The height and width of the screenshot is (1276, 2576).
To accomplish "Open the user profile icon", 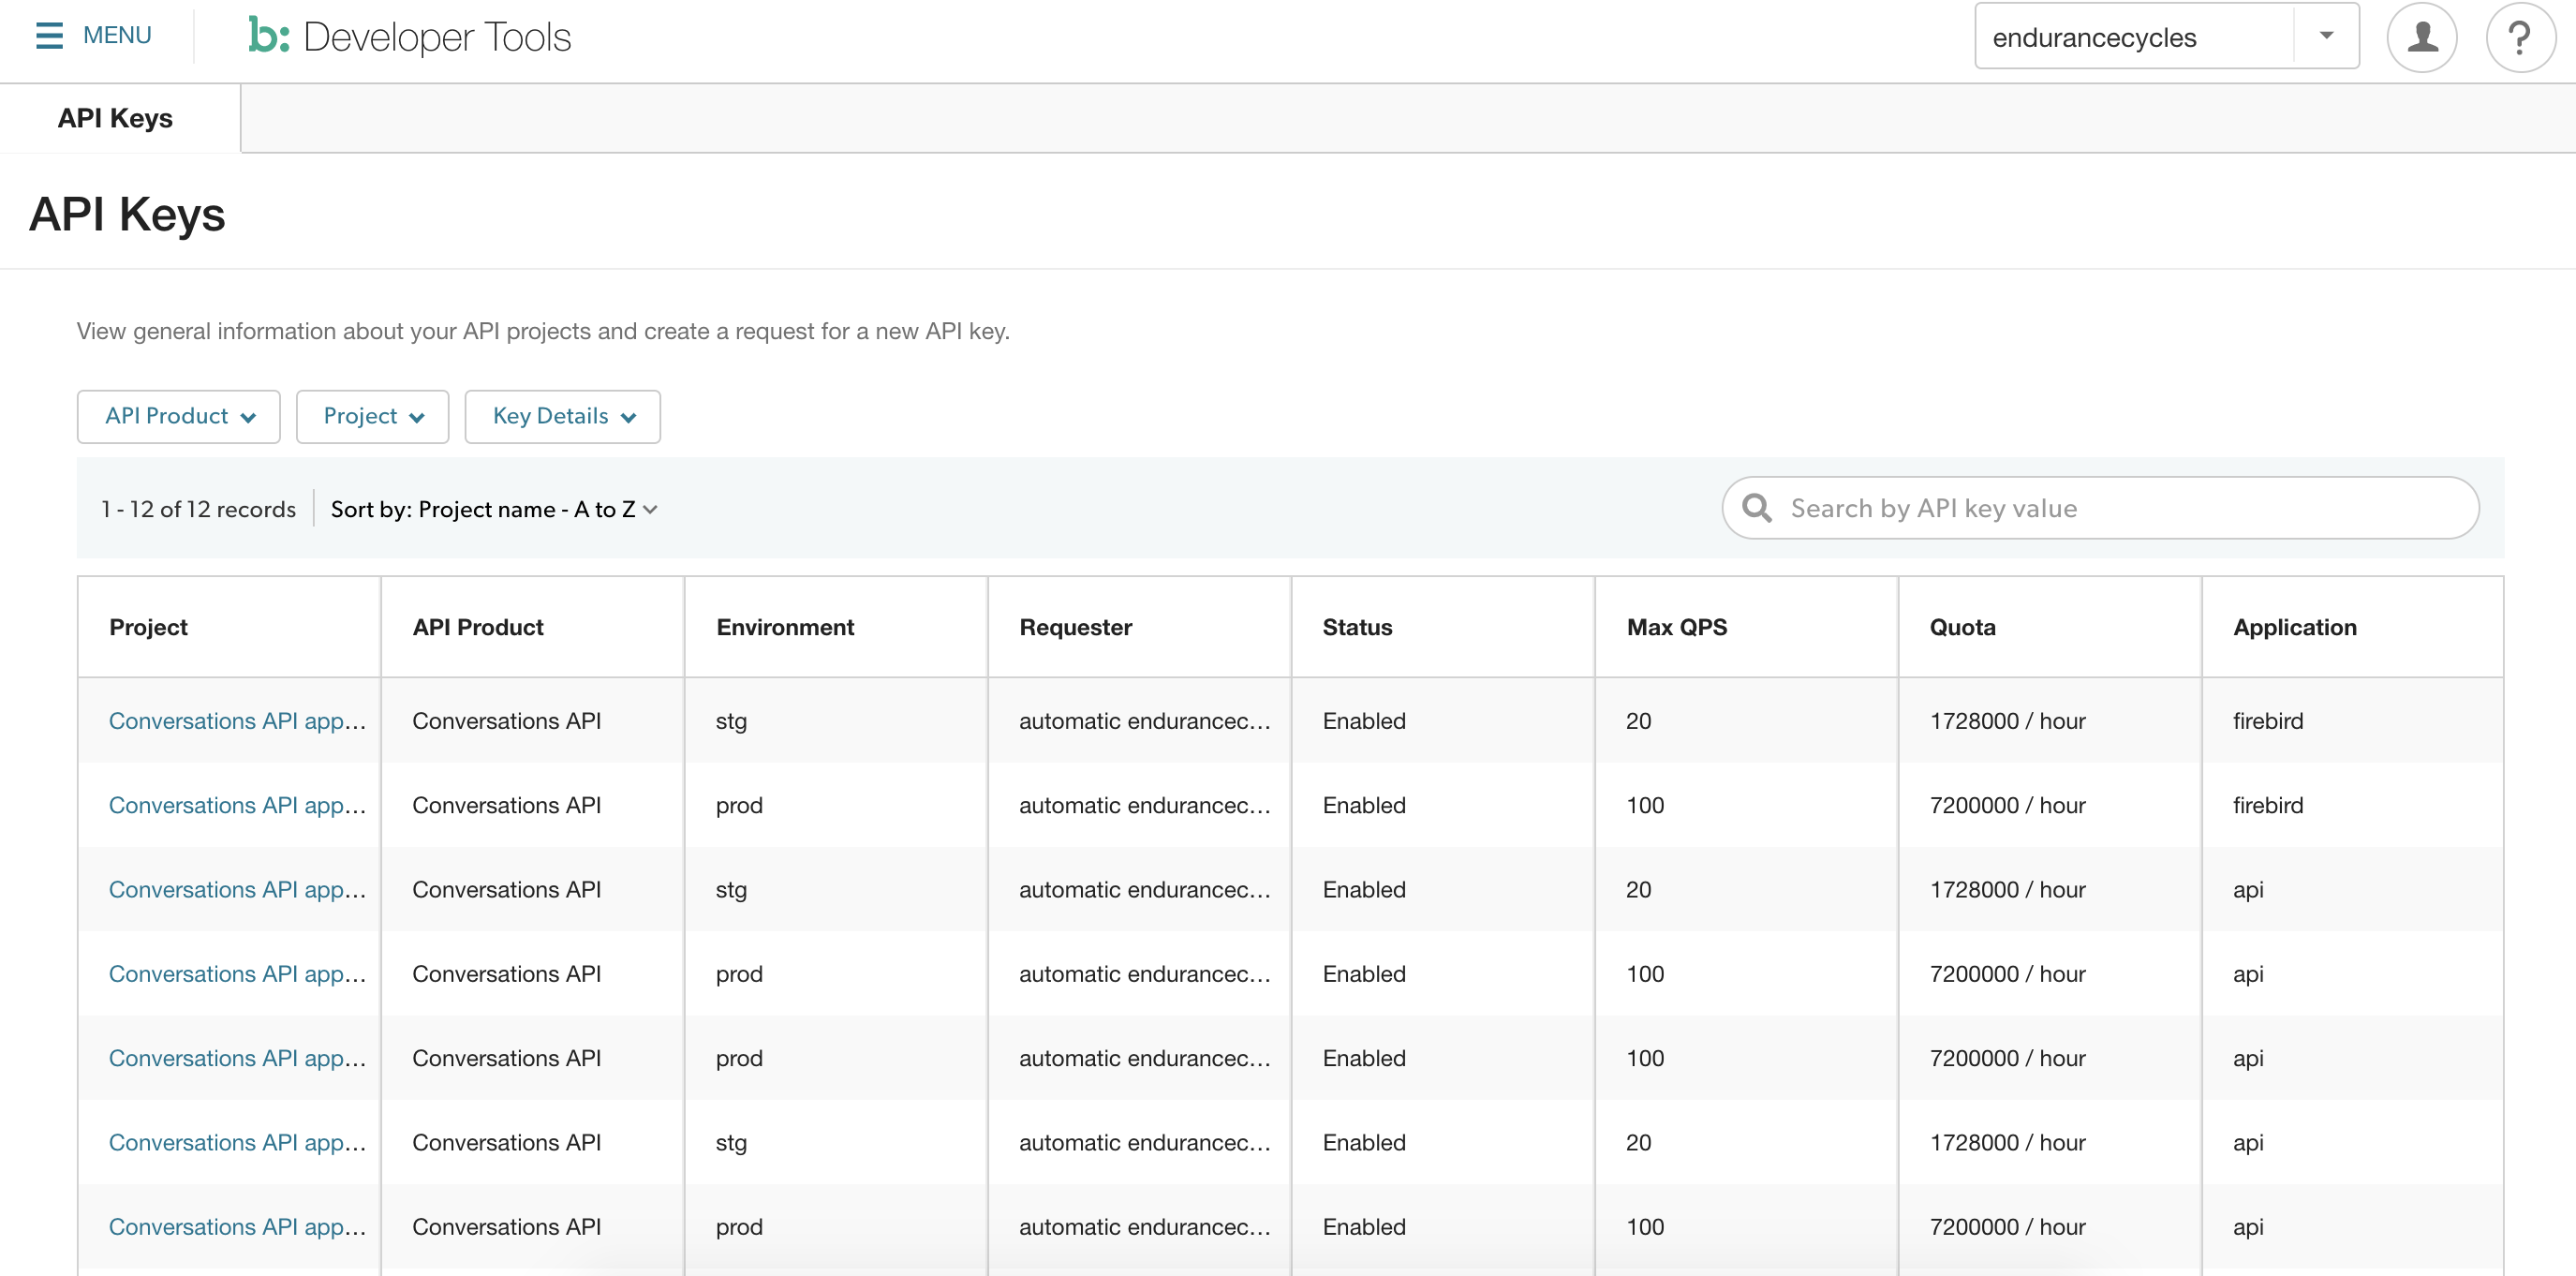I will click(2421, 37).
